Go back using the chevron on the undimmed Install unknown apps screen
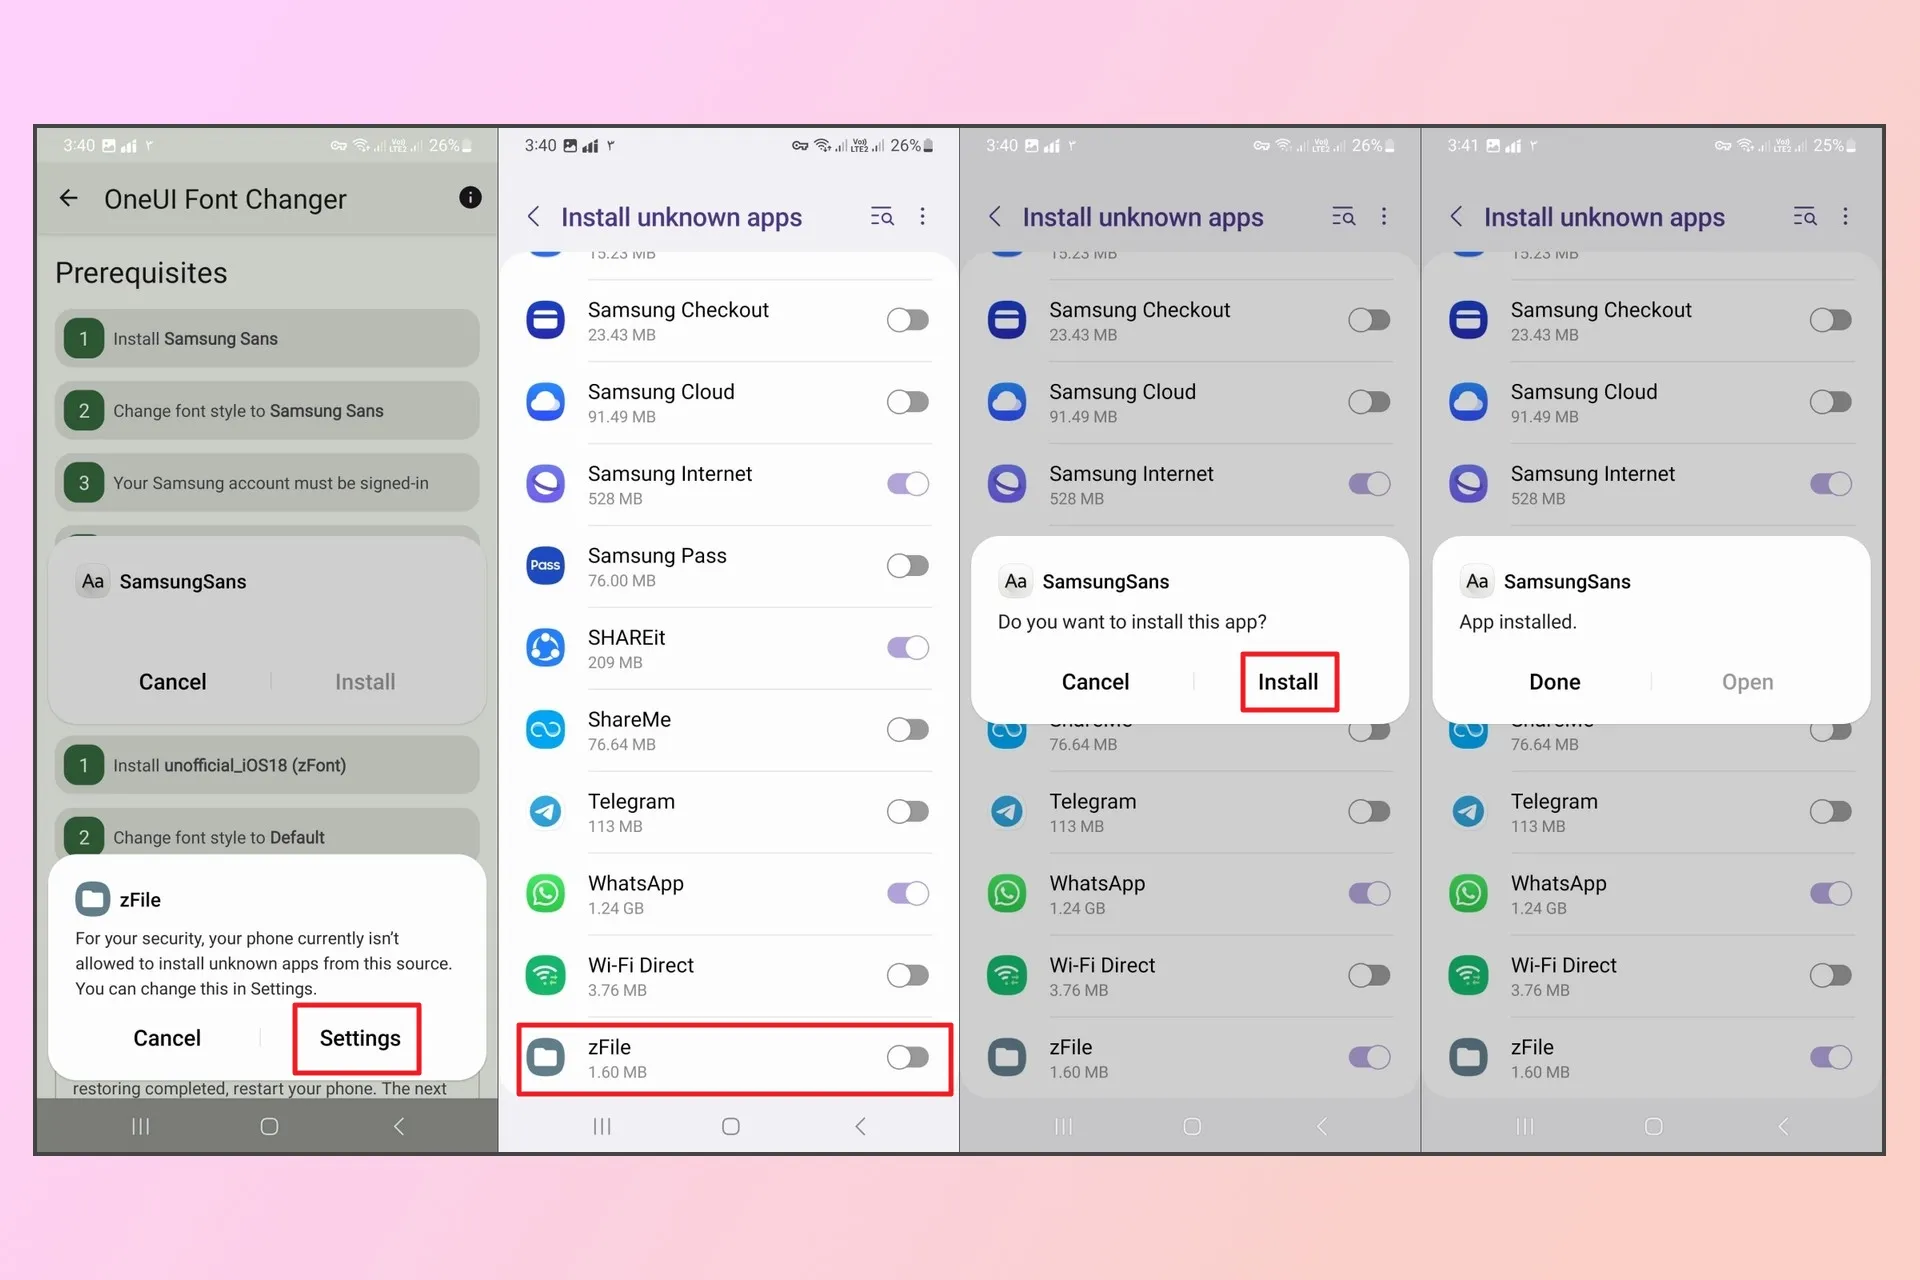Screen dimensions: 1920x1280 [x=533, y=217]
